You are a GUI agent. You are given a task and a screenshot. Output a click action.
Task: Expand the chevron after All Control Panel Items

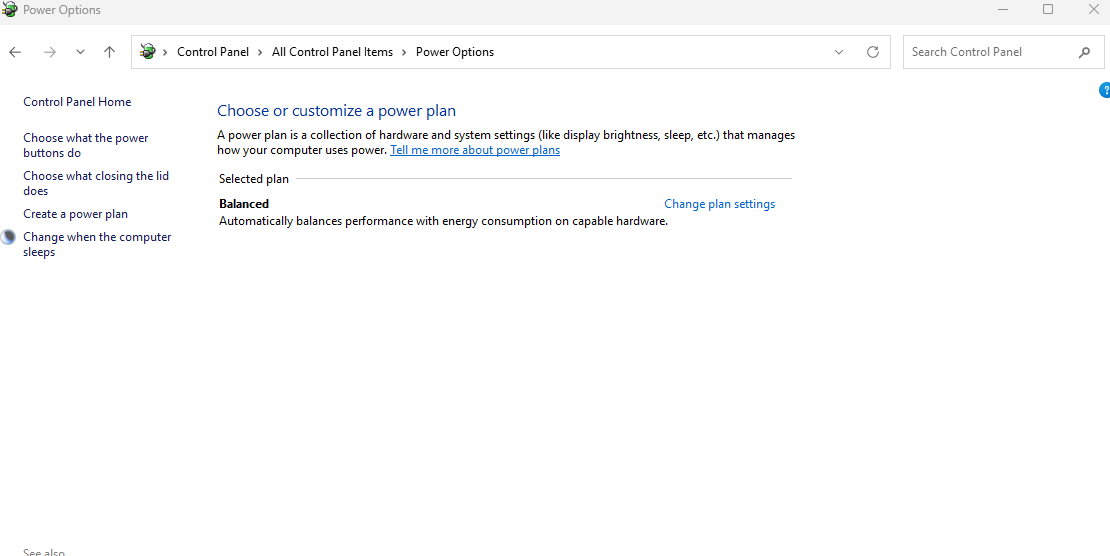click(404, 52)
